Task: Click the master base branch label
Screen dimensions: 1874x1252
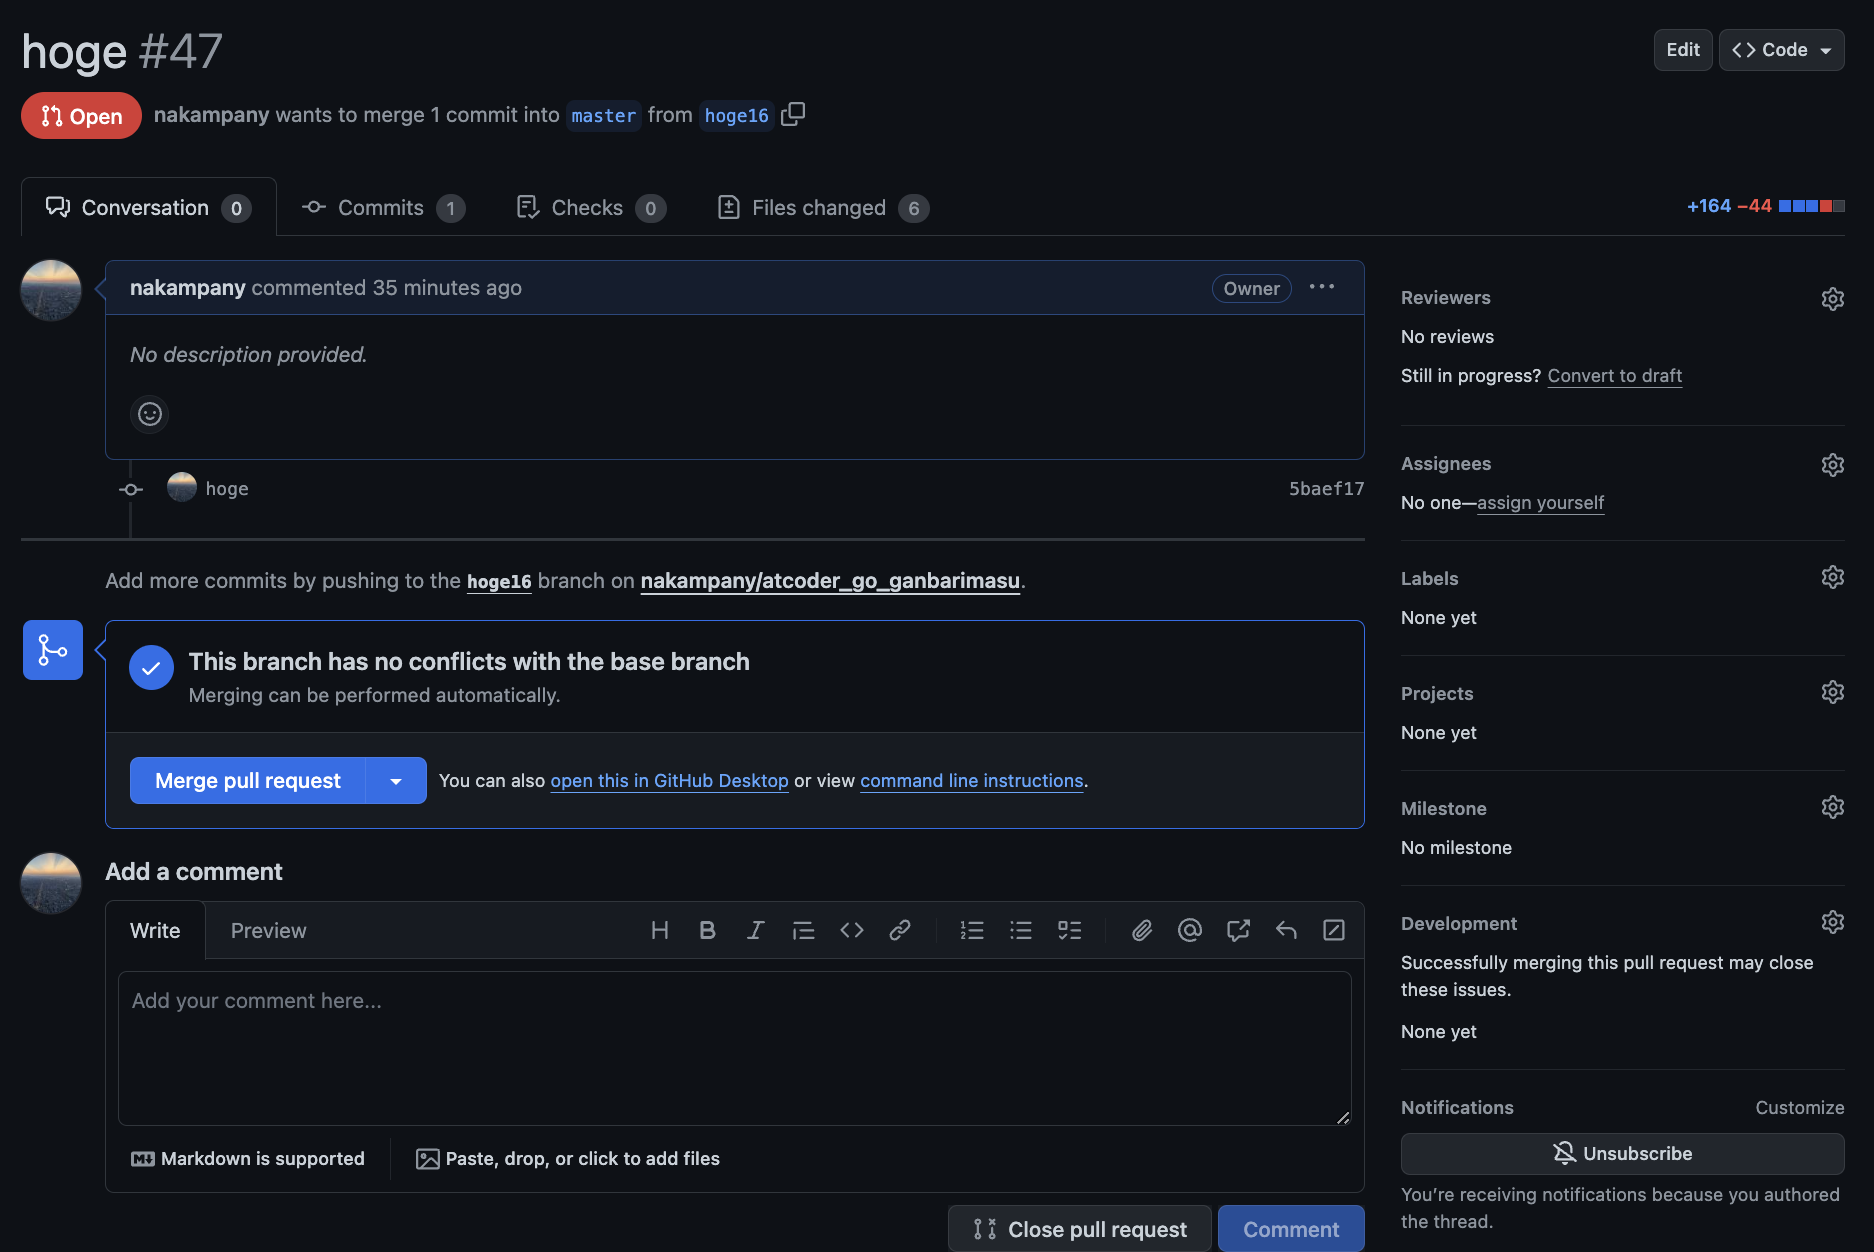Action: coord(604,116)
